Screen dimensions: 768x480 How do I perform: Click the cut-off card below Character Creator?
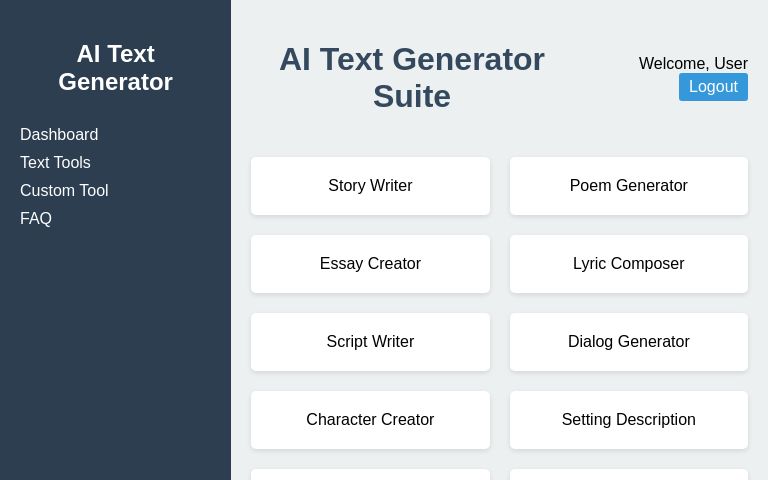pyautogui.click(x=370, y=475)
